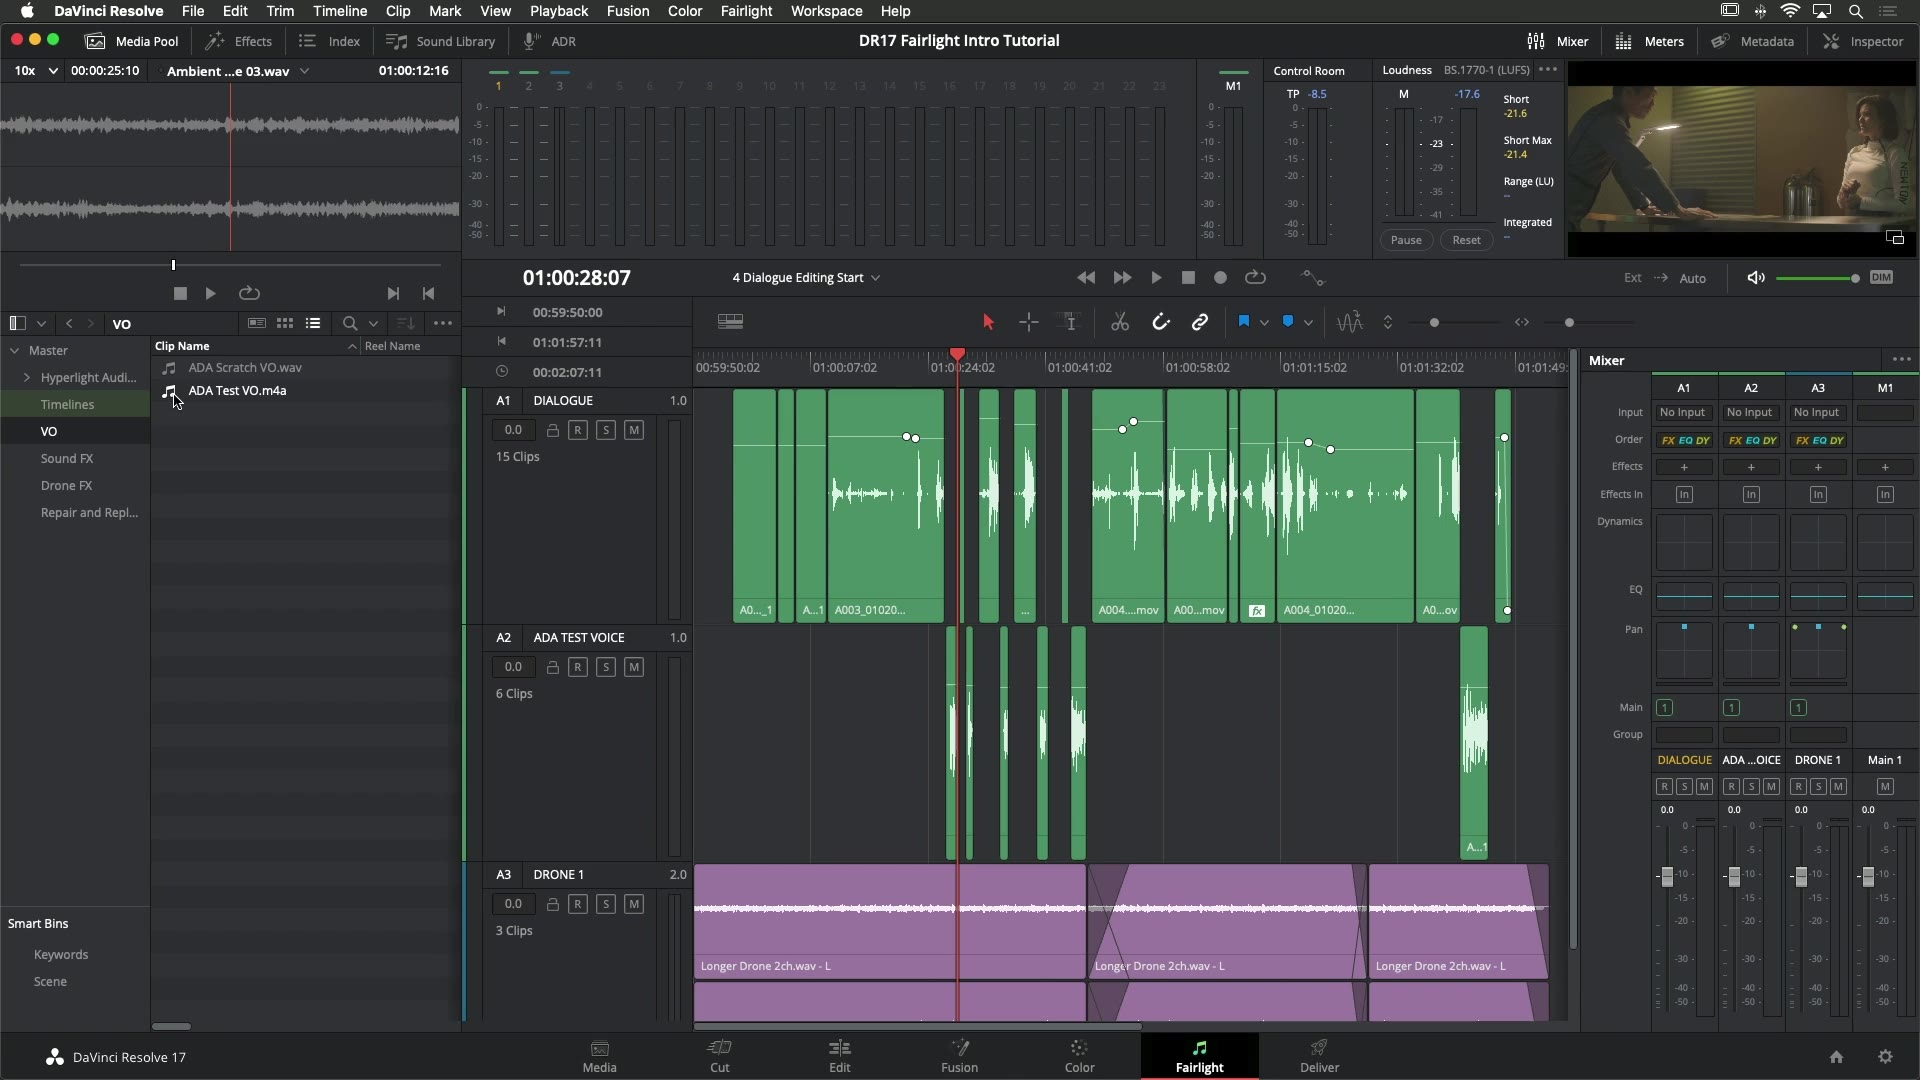Screen dimensions: 1920x1080
Task: Select the range selection tool
Action: click(1028, 322)
